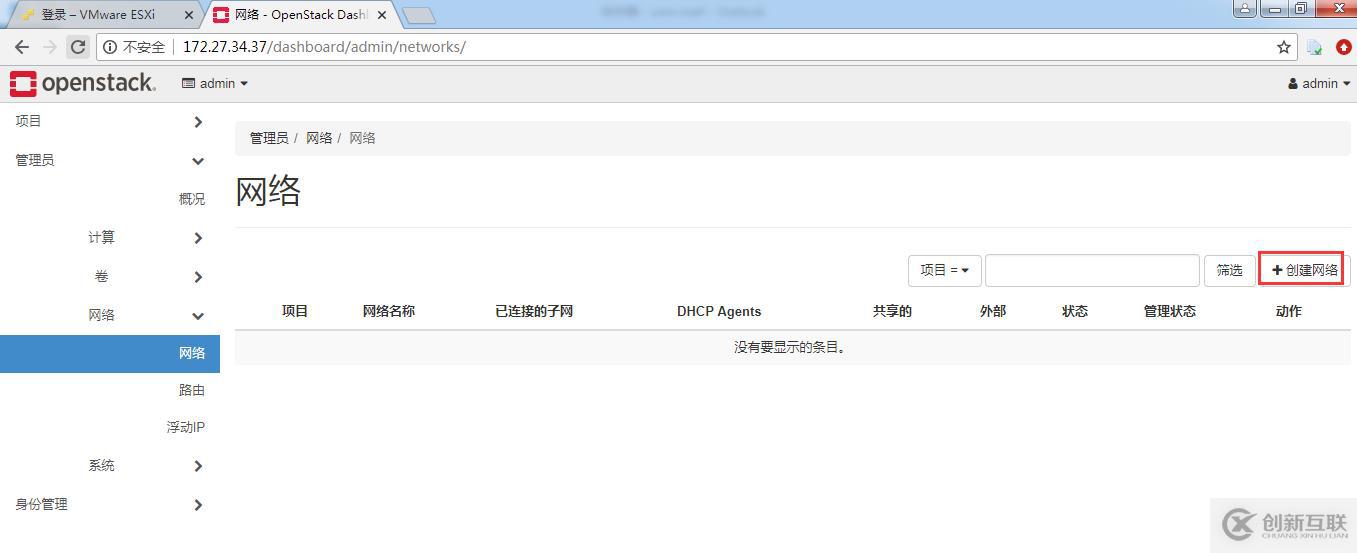Open the 浮动IP page
Screen dimensions: 1357x553
point(186,427)
